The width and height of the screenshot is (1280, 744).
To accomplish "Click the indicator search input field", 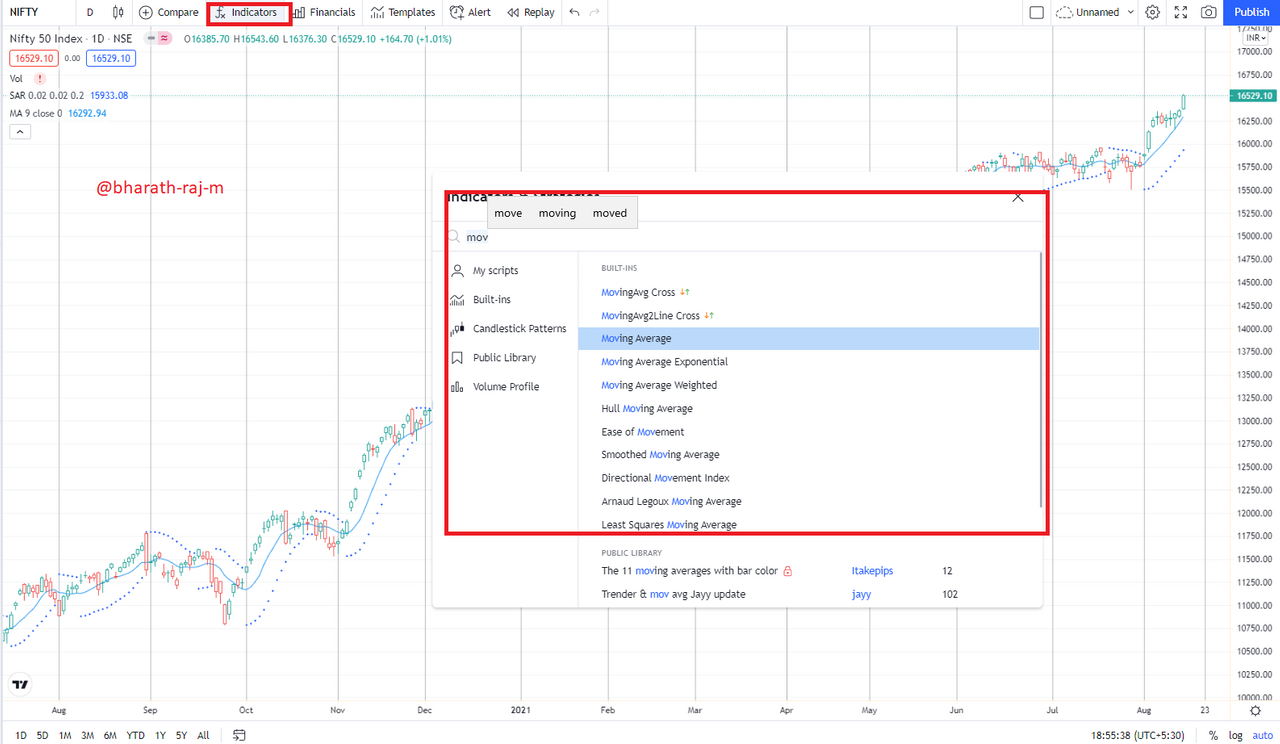I will pyautogui.click(x=740, y=237).
